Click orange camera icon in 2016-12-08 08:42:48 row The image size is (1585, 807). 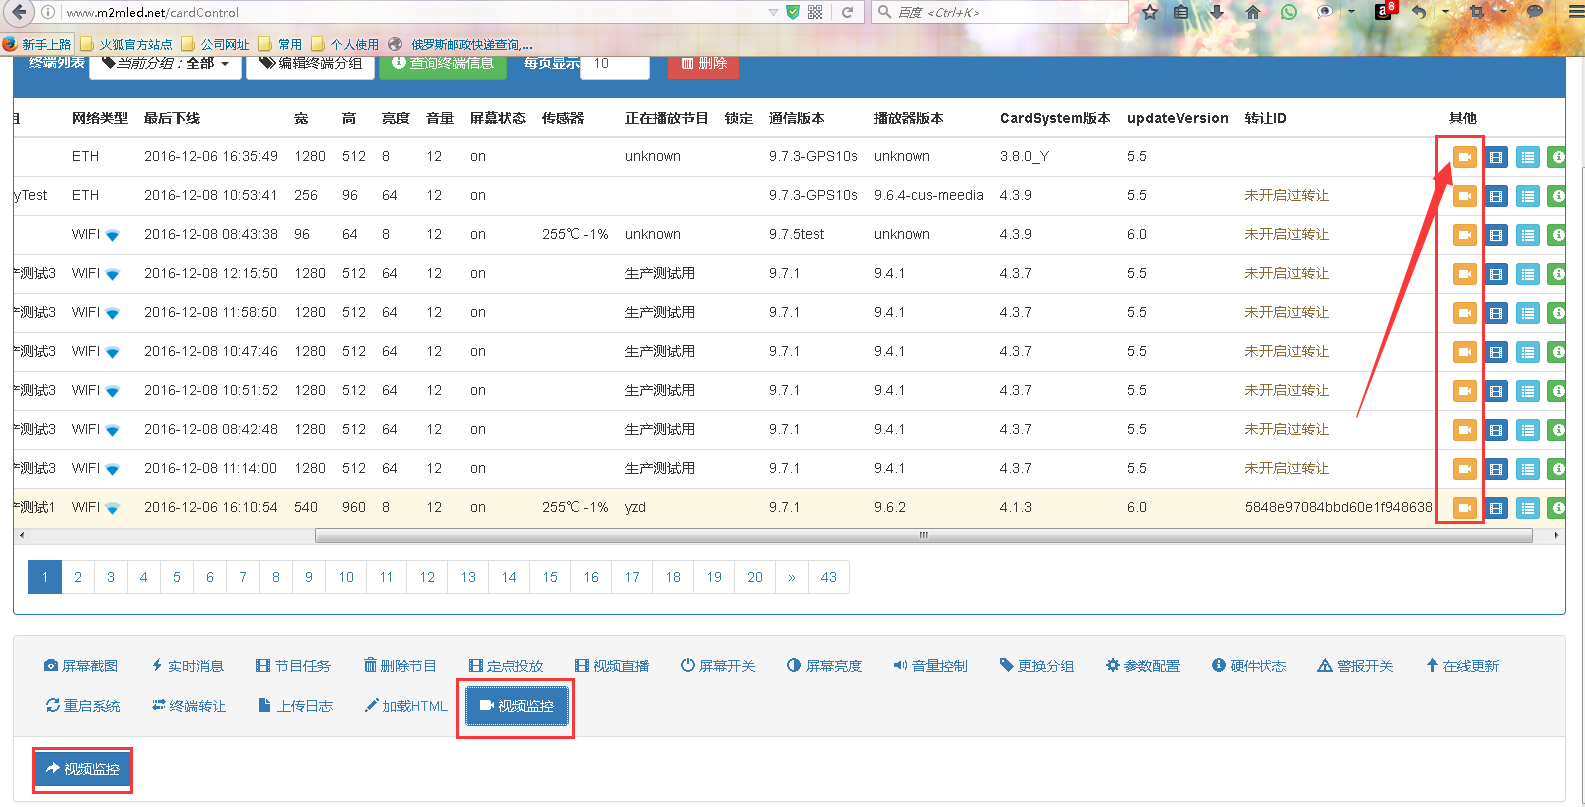coord(1464,430)
